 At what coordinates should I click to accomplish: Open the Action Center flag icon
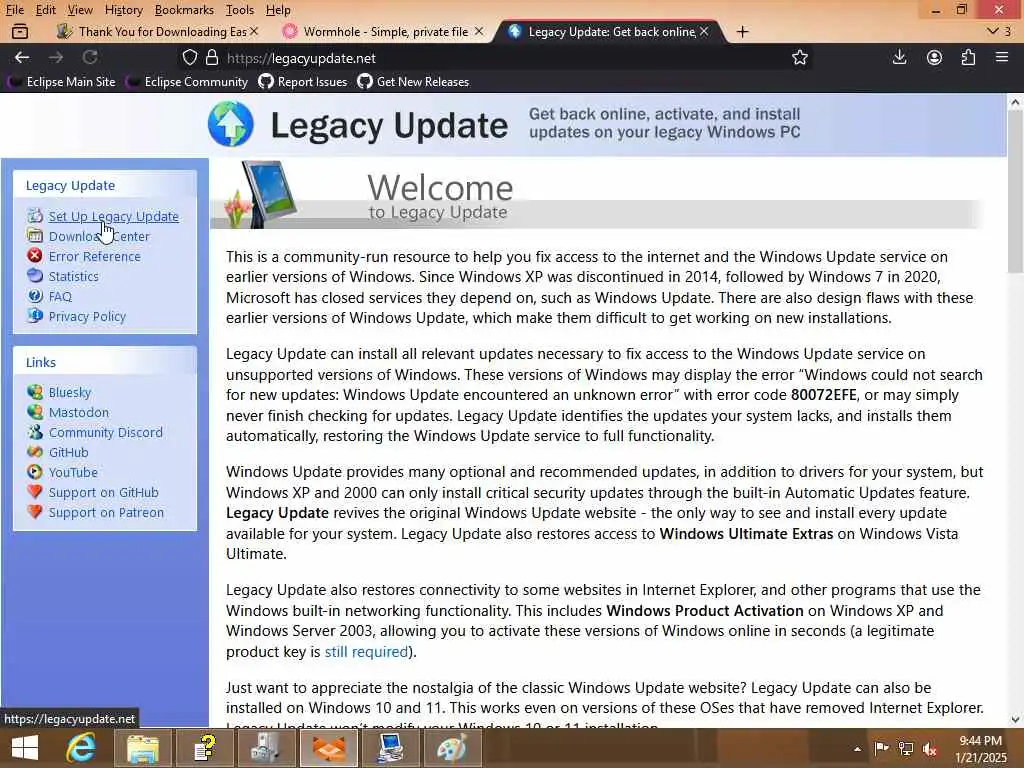tap(881, 749)
